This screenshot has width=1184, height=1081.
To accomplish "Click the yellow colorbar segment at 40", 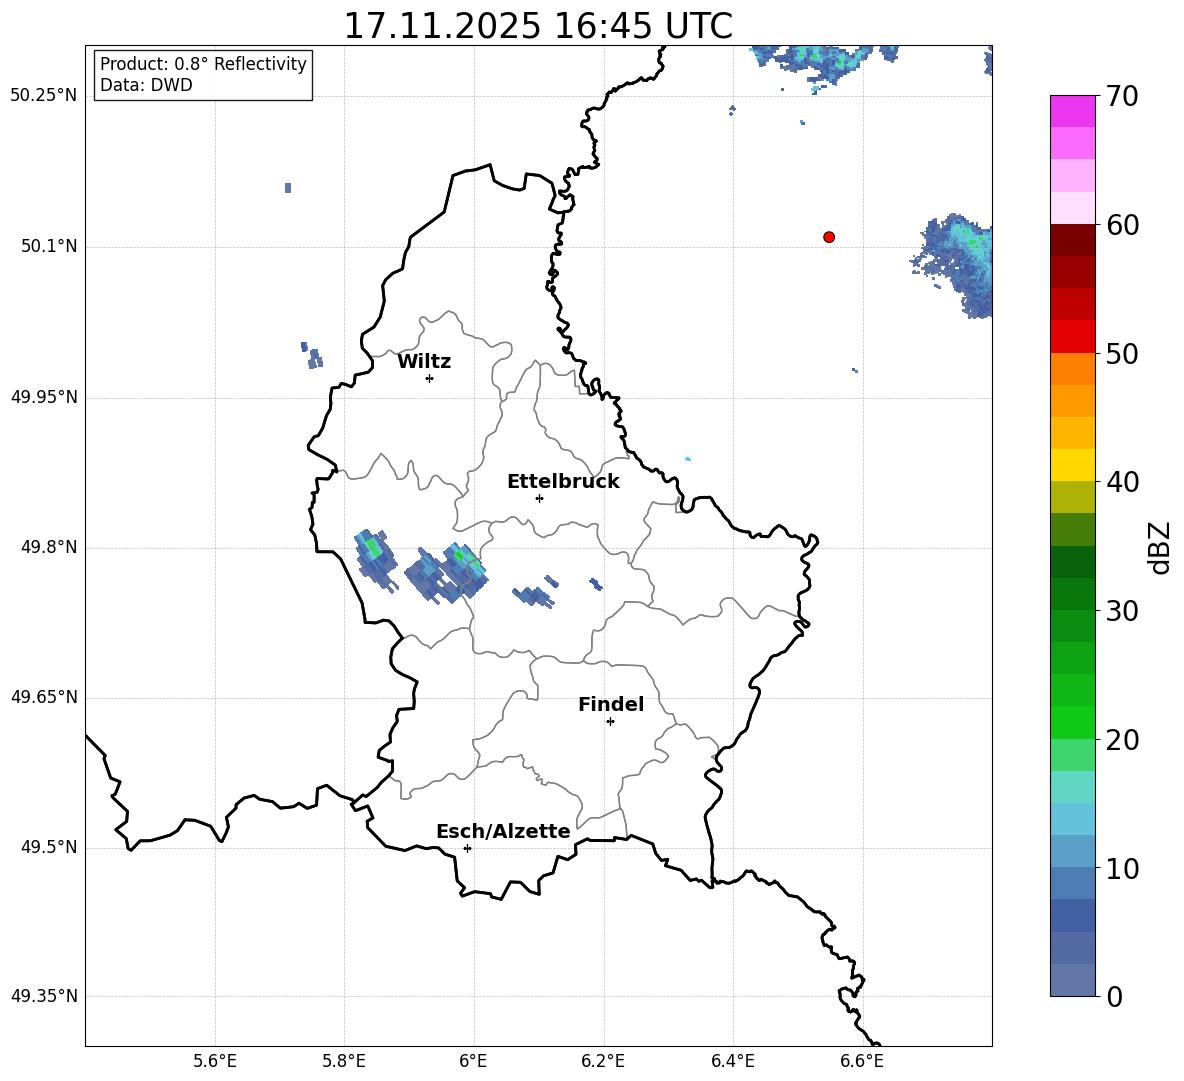I will 1072,465.
